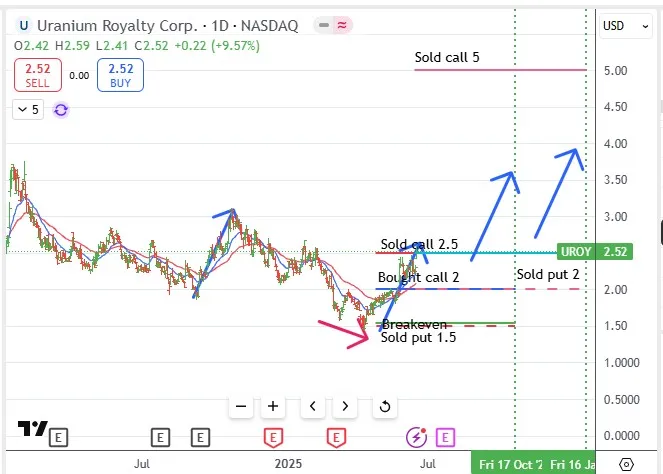Click the TradingView logo
663x474 pixels.
[x=32, y=428]
